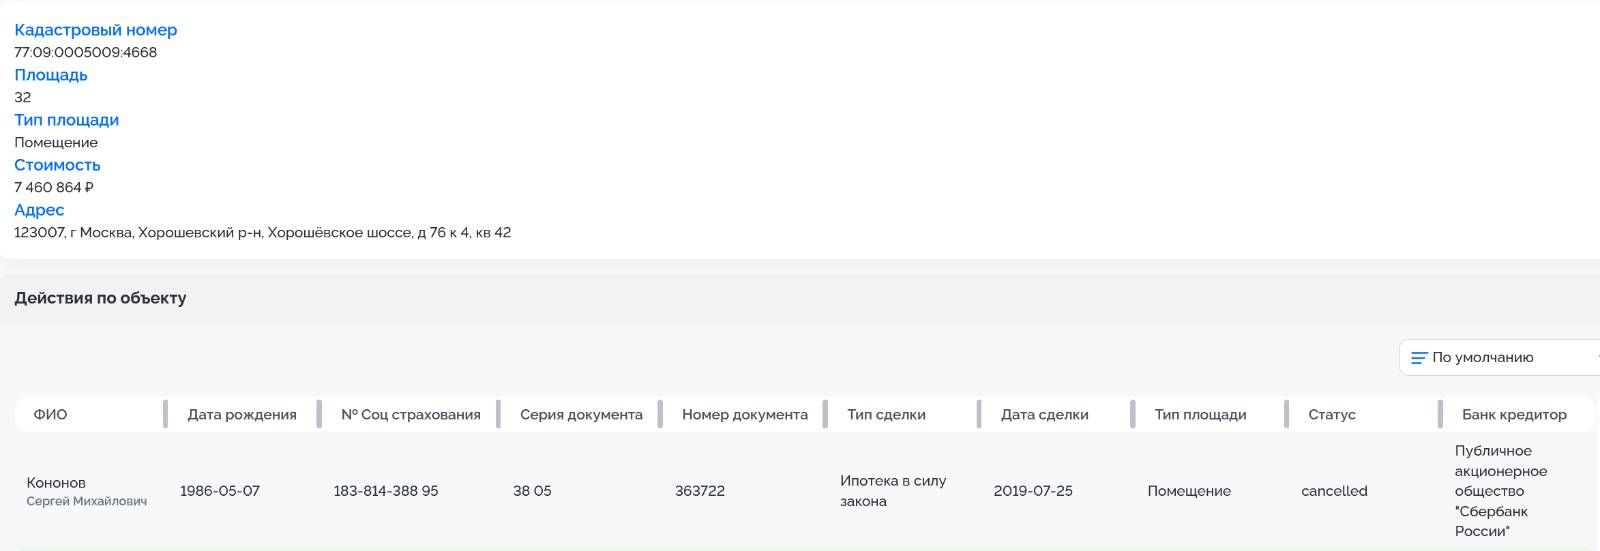This screenshot has width=1600, height=551.
Task: Click the sort lines icon next to По умолчанию
Action: [1418, 358]
